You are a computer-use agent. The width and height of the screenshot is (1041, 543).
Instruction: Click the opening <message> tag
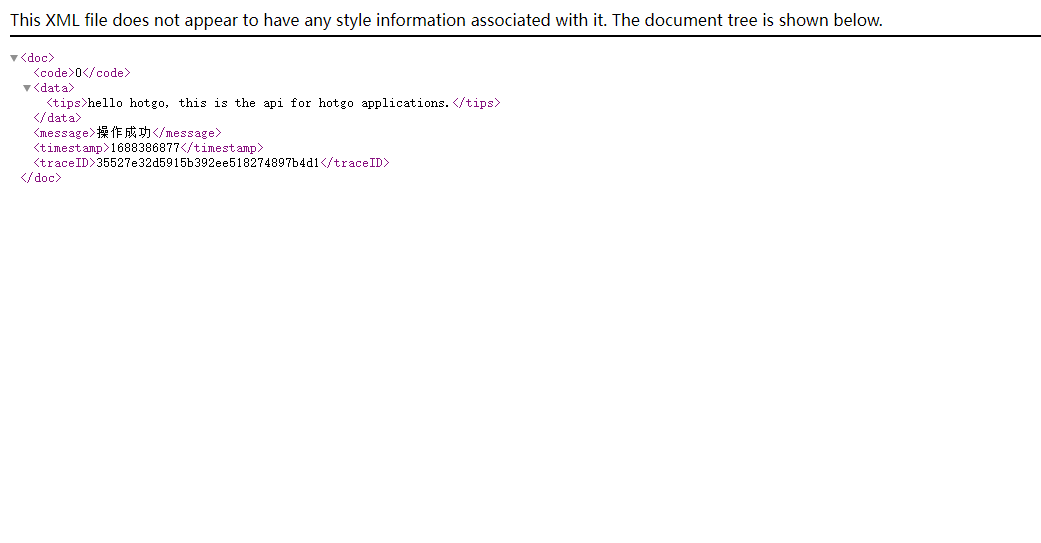(x=64, y=133)
